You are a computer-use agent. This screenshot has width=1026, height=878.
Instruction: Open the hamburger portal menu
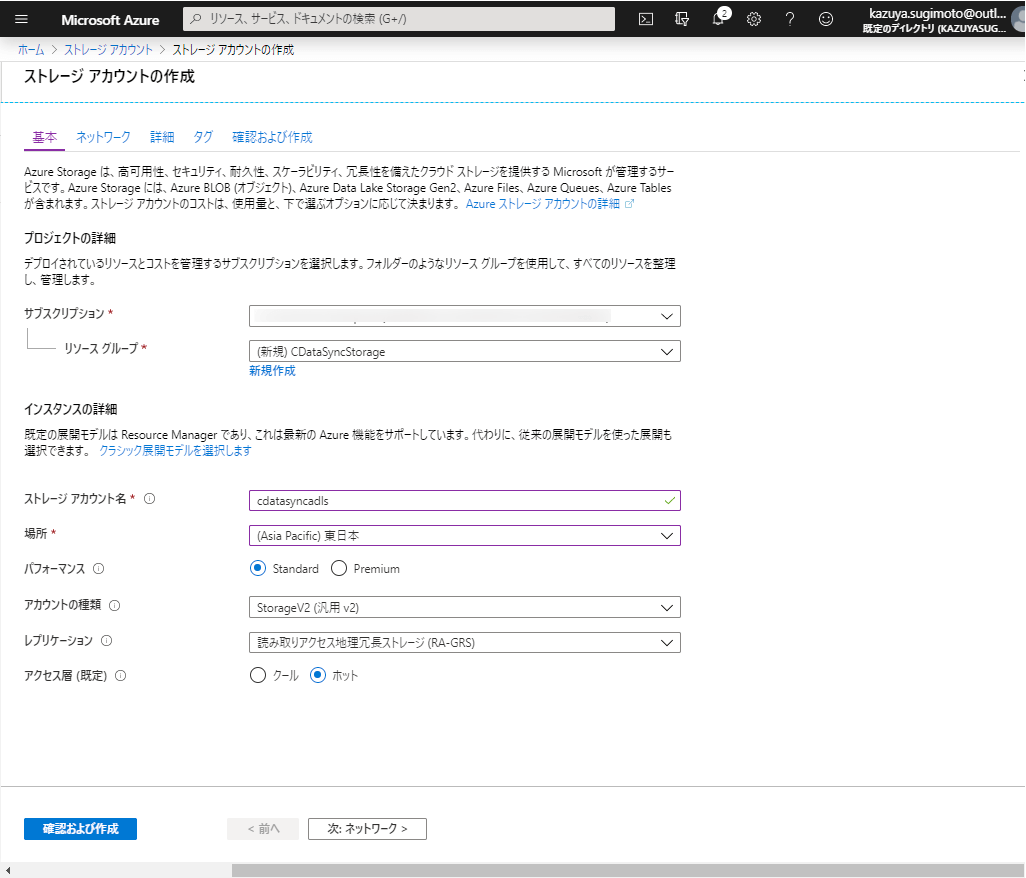[21, 19]
